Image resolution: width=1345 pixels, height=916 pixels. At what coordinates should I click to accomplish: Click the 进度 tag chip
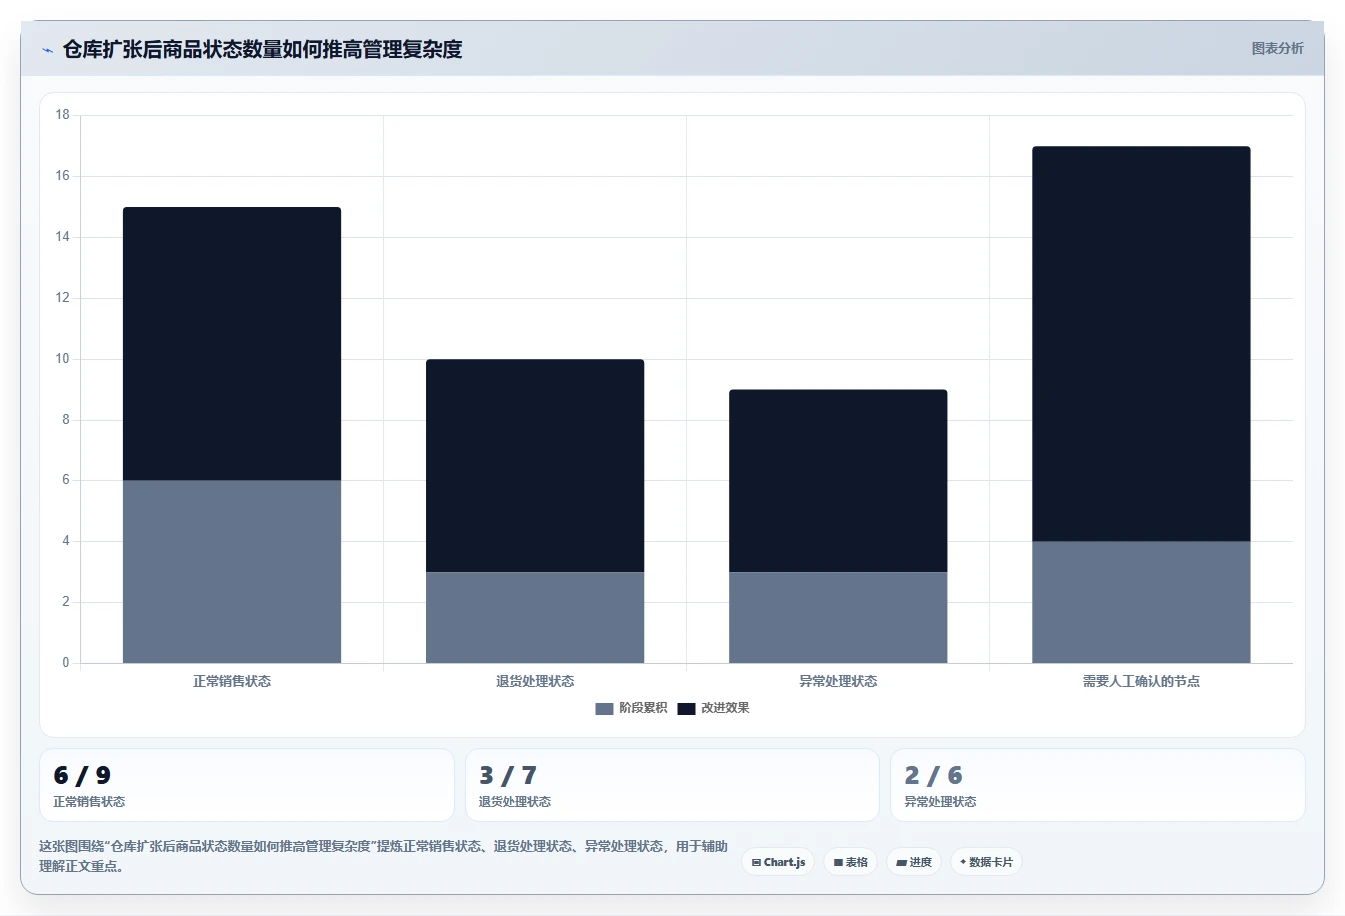(914, 862)
